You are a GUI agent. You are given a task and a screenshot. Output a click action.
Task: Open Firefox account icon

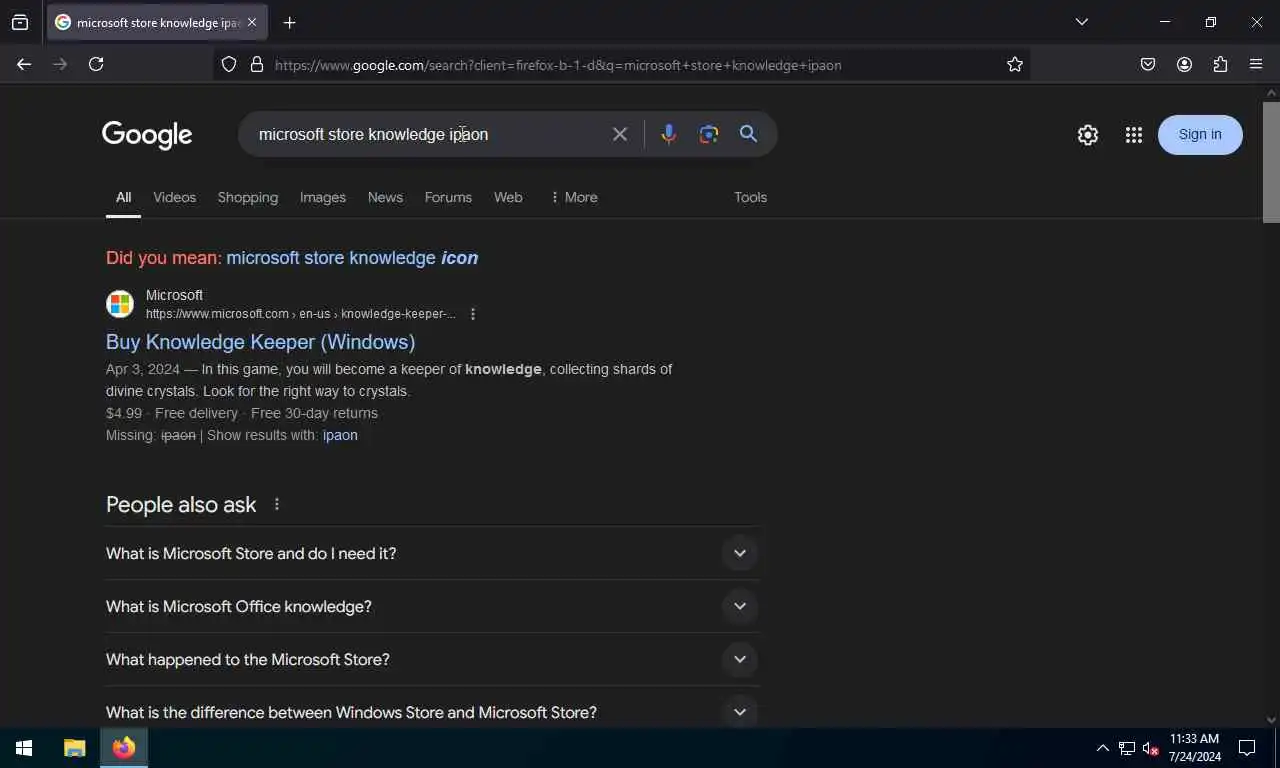[x=1184, y=64]
